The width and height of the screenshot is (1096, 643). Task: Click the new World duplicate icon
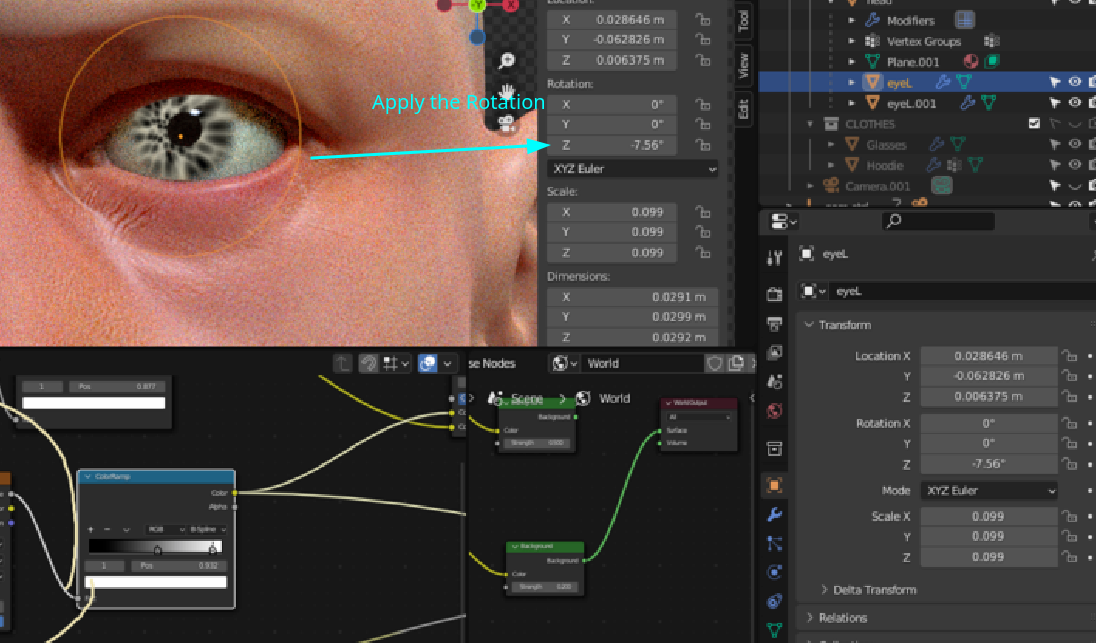(735, 363)
